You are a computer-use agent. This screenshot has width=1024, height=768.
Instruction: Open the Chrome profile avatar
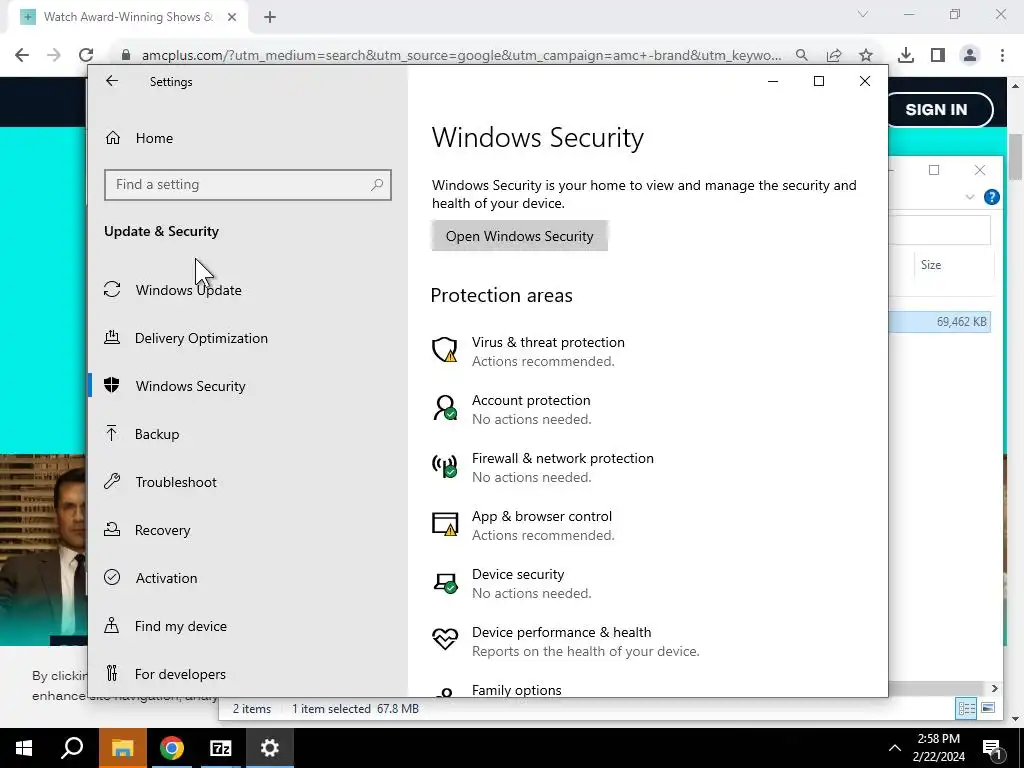[970, 55]
